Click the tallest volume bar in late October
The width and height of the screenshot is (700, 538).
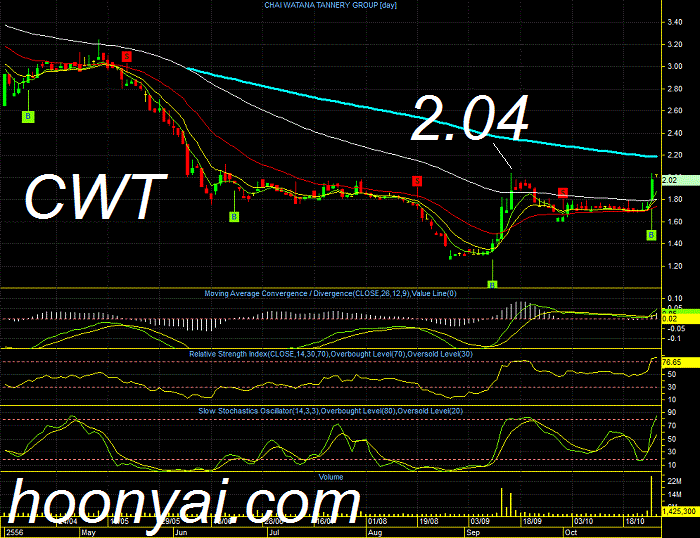tap(651, 496)
